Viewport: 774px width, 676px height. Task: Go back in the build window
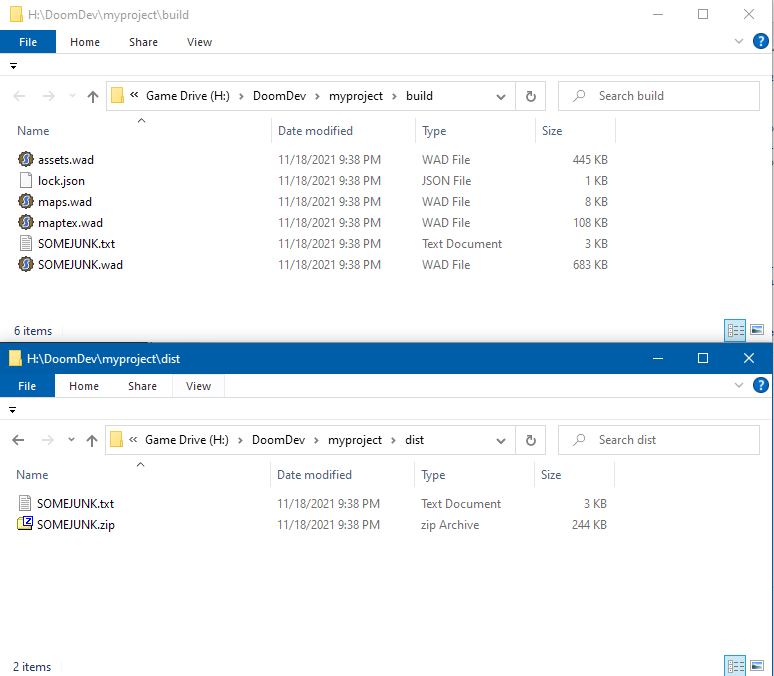click(19, 96)
